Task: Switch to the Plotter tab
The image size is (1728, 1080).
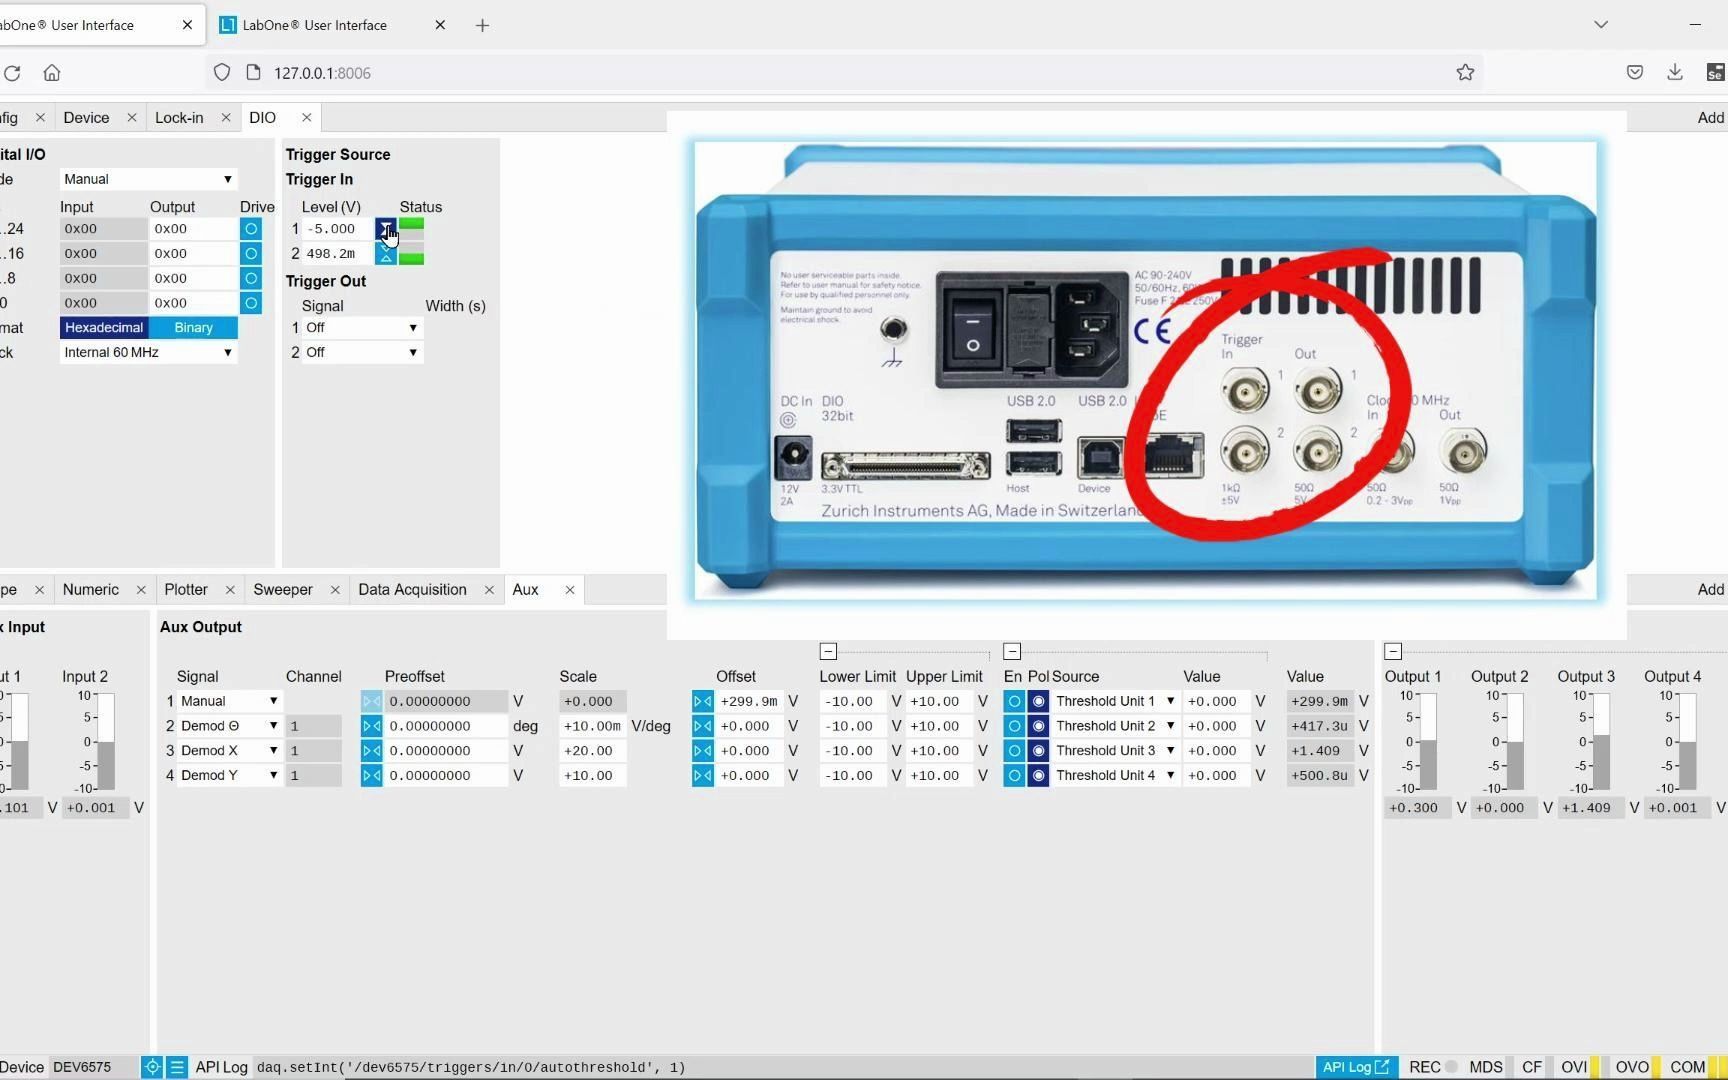Action: pyautogui.click(x=186, y=590)
